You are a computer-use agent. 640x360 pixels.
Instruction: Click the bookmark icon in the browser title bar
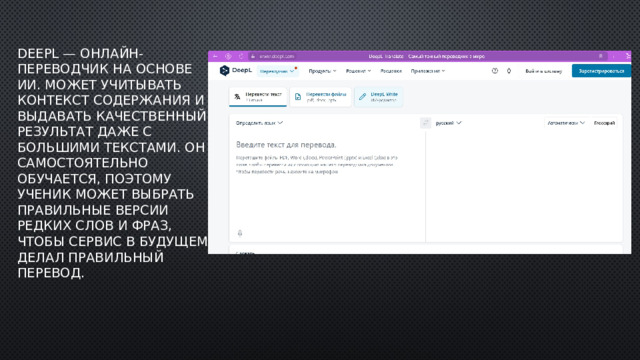pos(600,56)
